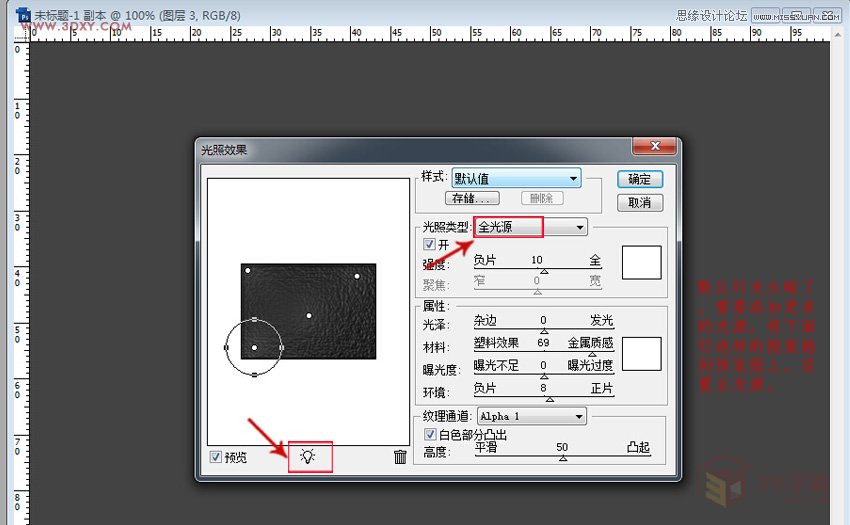This screenshot has width=850, height=525.
Task: Click the 曝光过度 label
Action: (x=590, y=365)
